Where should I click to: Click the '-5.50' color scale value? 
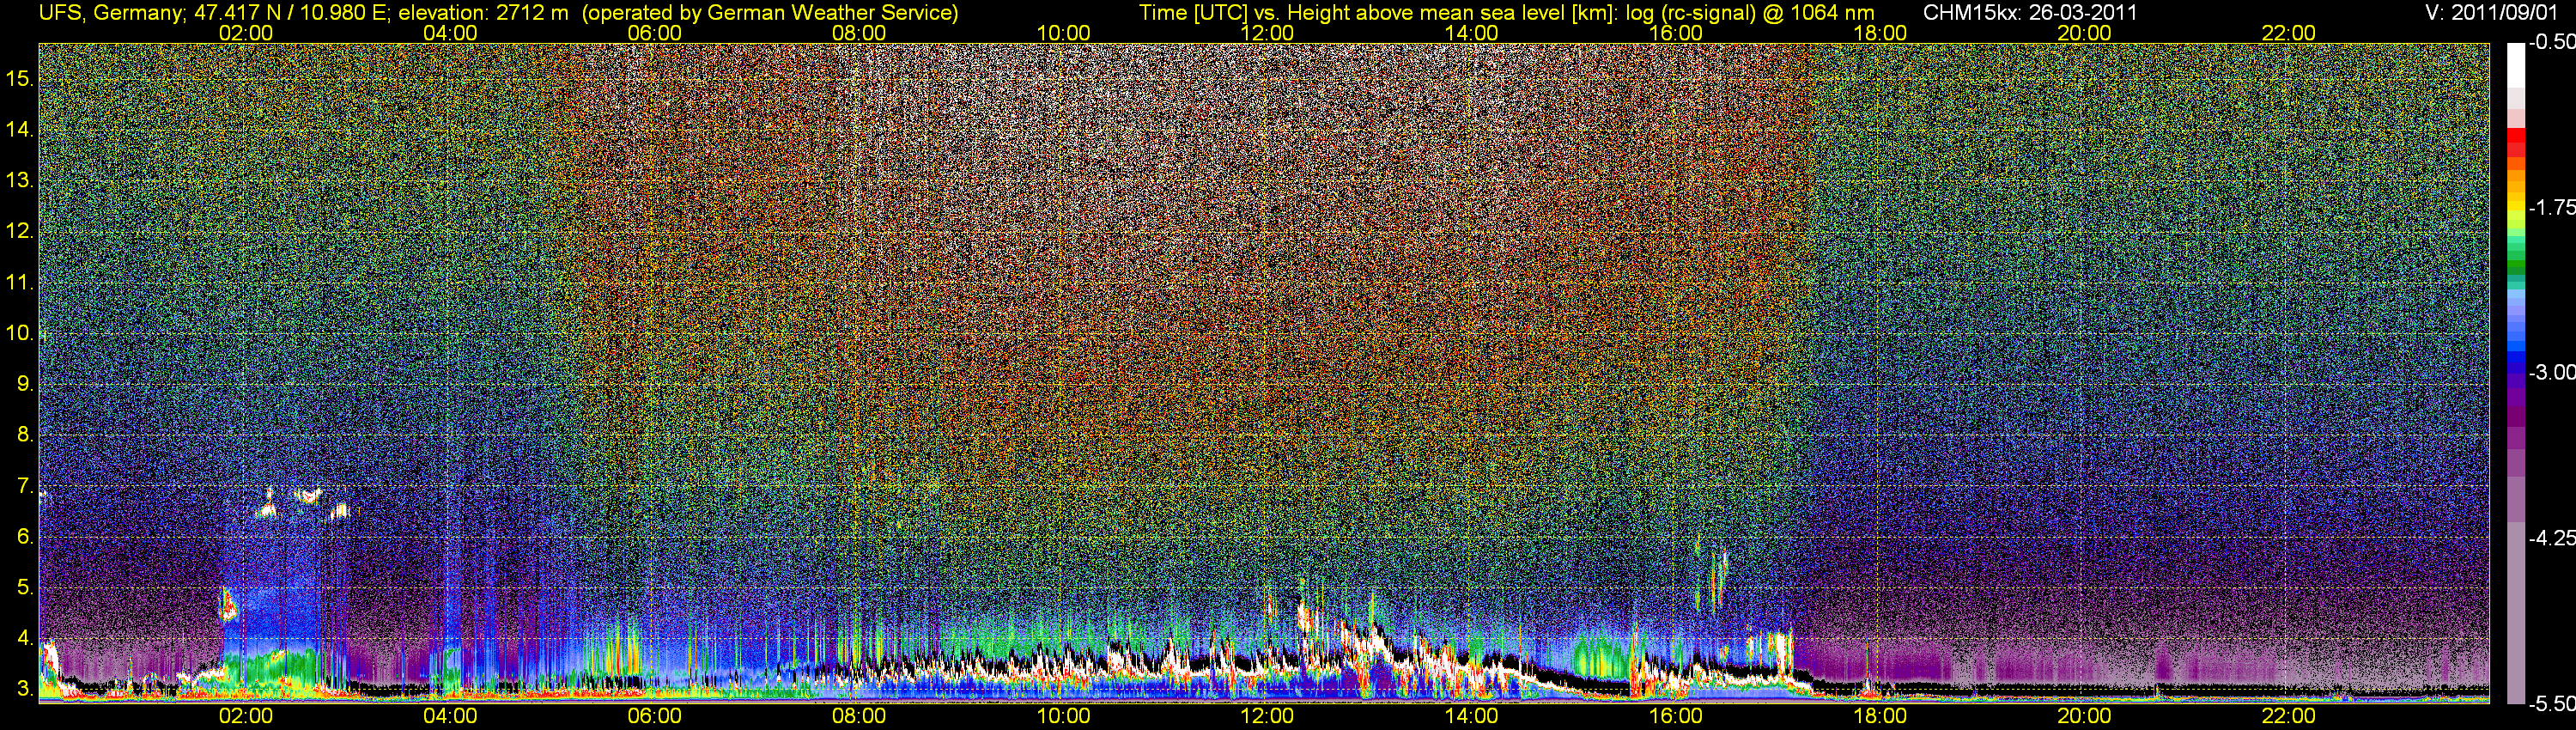2551,704
